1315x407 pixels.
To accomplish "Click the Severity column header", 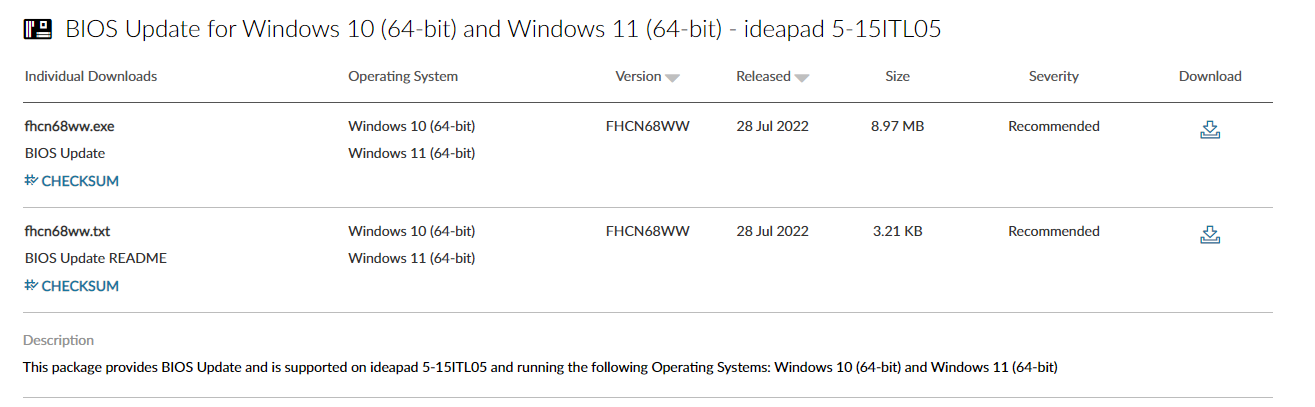I will tap(1053, 76).
